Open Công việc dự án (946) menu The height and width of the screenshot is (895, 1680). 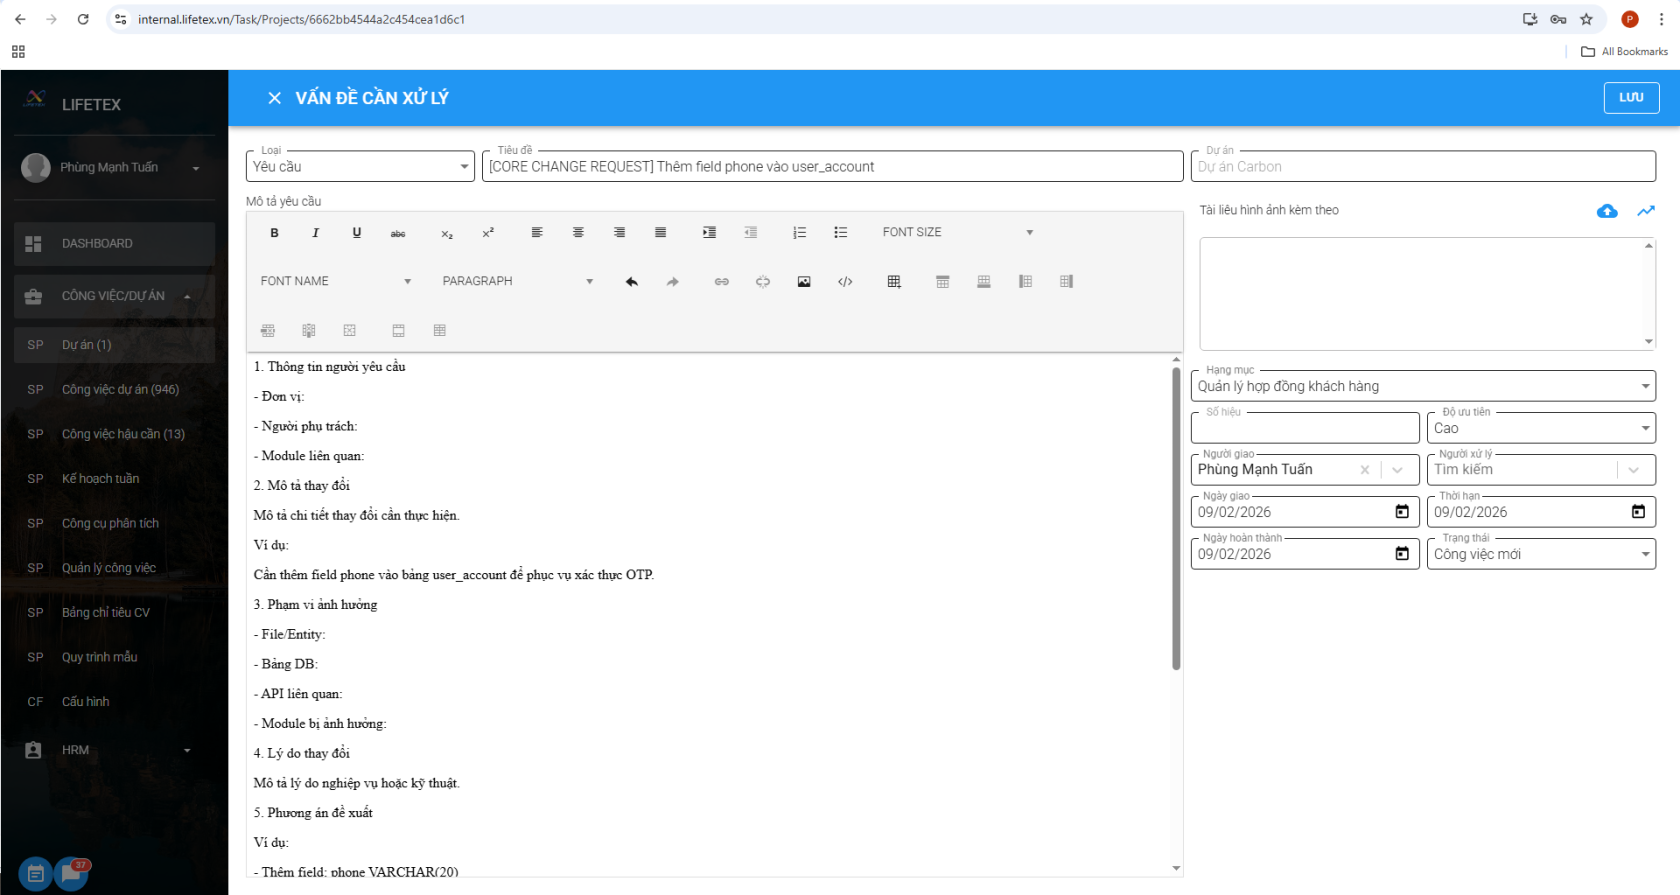click(x=120, y=390)
